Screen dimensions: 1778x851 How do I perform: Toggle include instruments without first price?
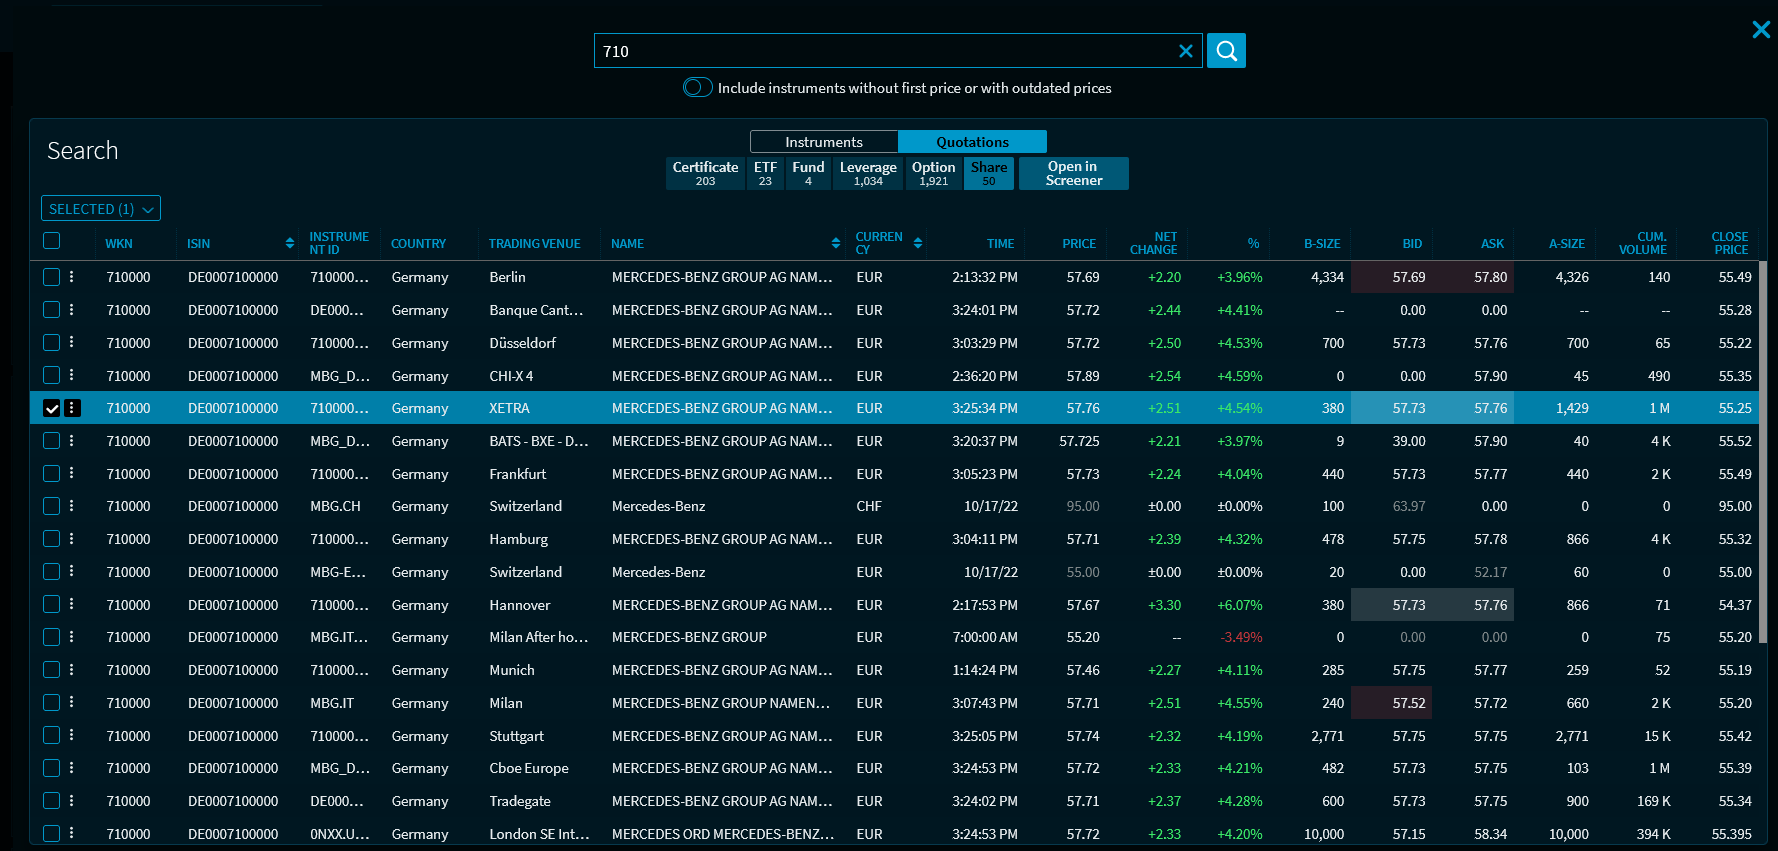pyautogui.click(x=697, y=88)
